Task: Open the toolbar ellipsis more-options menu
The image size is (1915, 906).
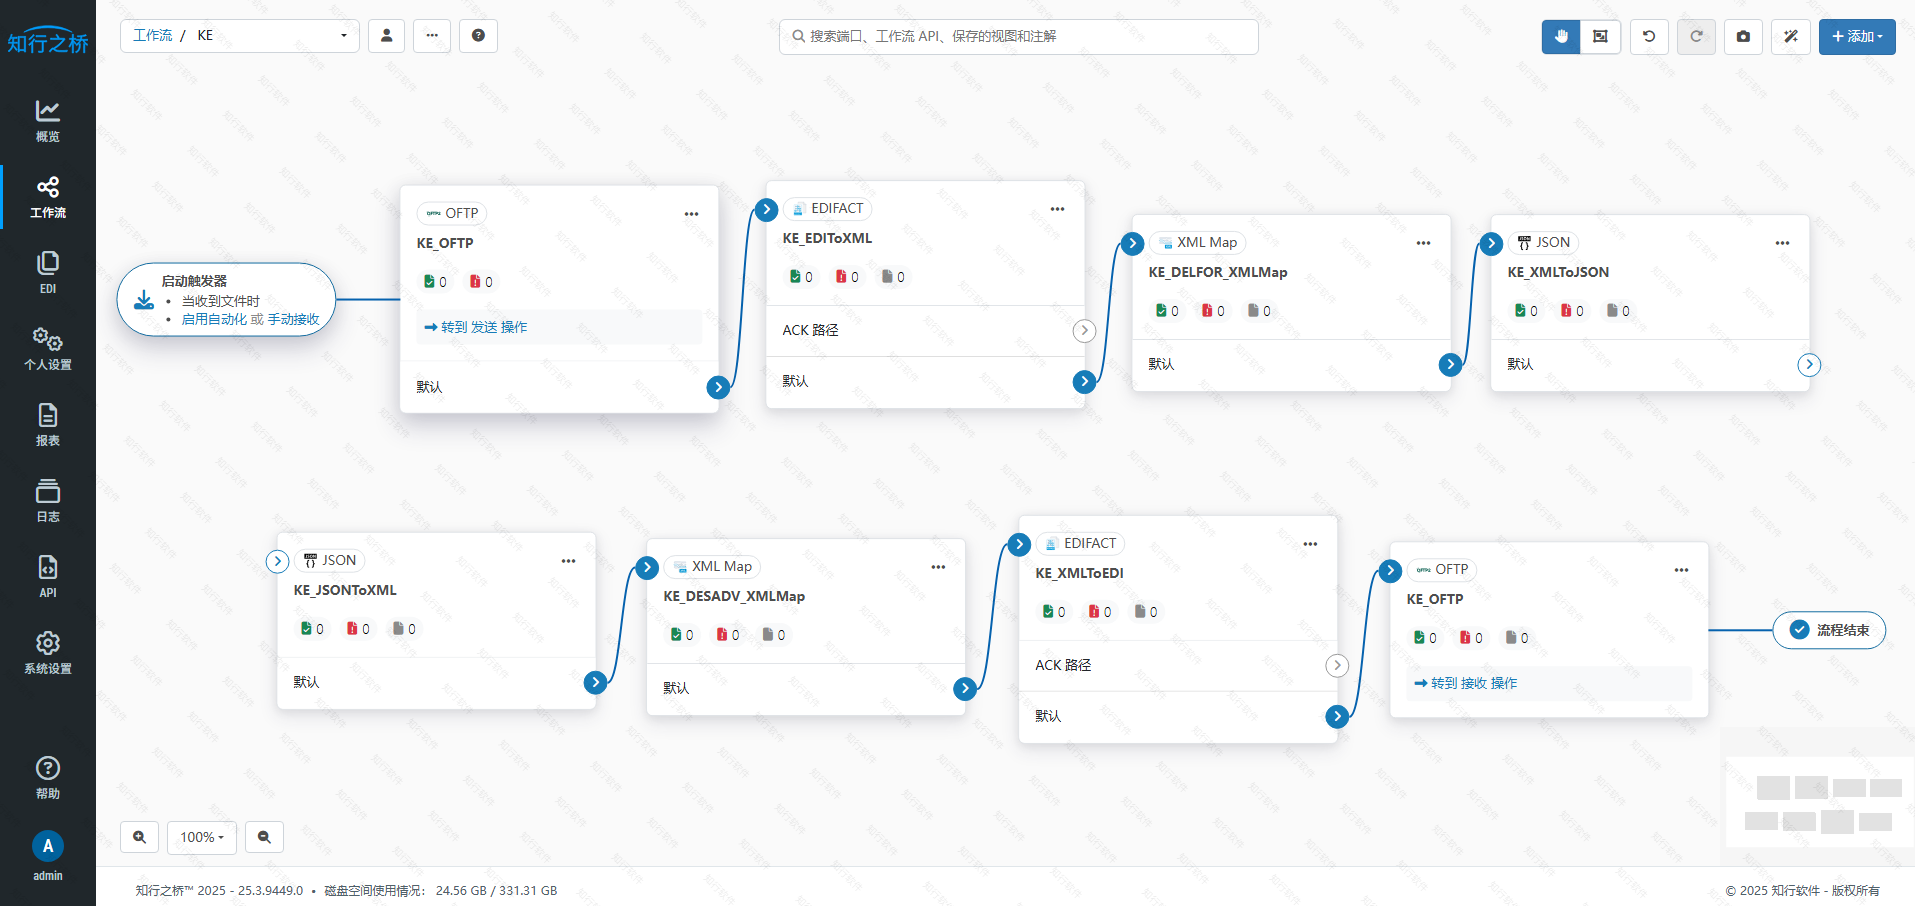Action: (432, 36)
